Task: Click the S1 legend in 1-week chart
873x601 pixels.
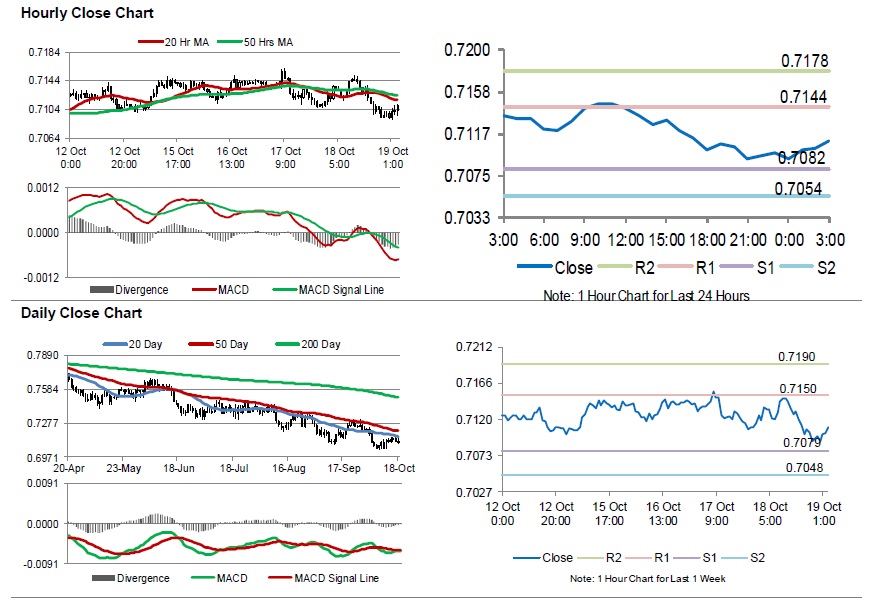Action: click(696, 558)
